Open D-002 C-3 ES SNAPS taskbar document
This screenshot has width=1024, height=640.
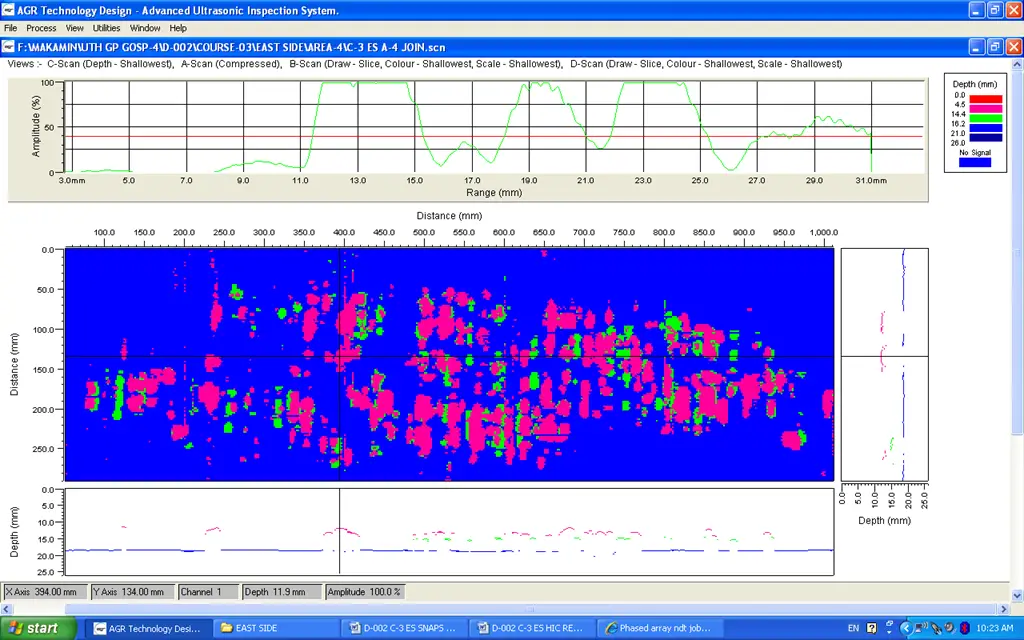tap(405, 628)
